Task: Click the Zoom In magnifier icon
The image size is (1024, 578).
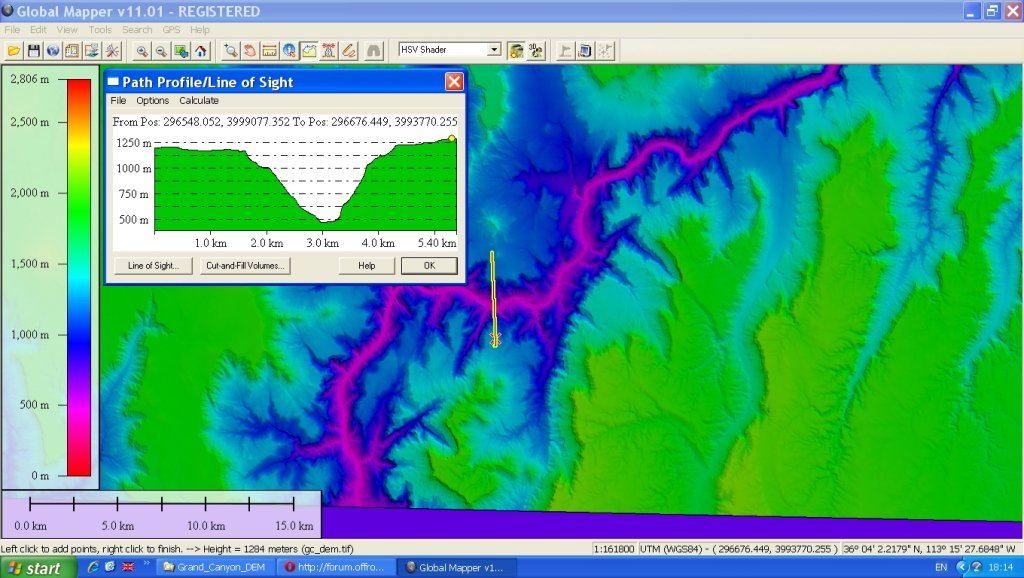Action: click(142, 50)
